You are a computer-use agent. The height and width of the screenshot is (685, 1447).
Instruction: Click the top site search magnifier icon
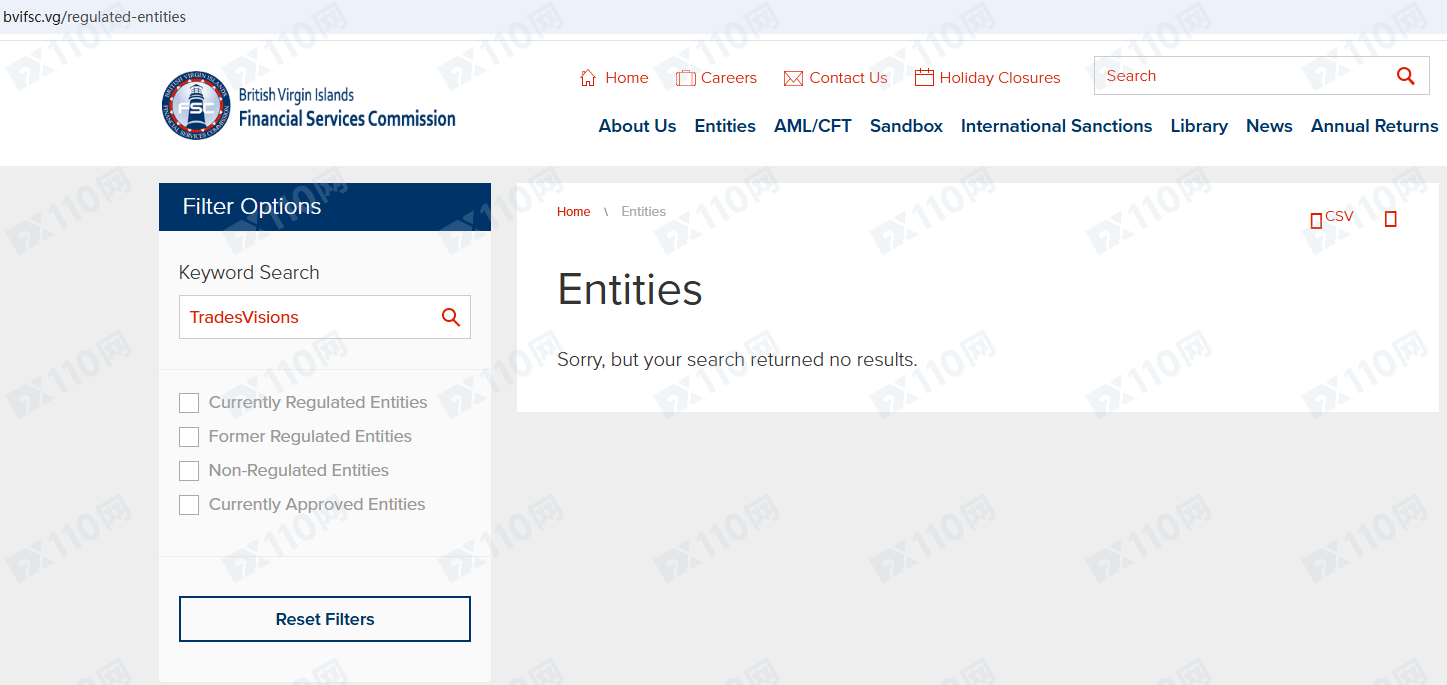1405,76
